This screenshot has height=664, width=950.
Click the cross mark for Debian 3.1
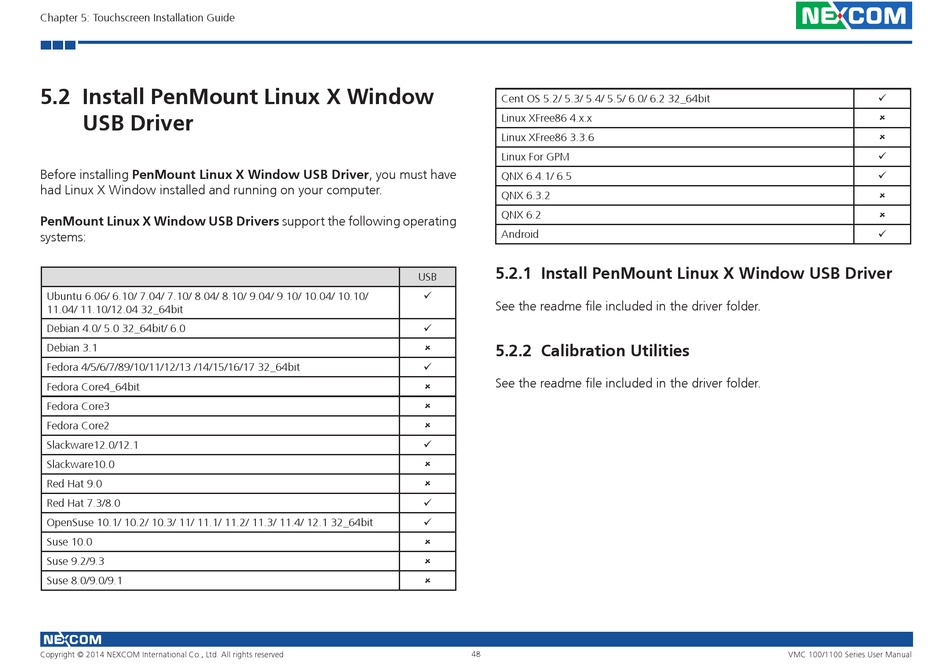click(427, 348)
